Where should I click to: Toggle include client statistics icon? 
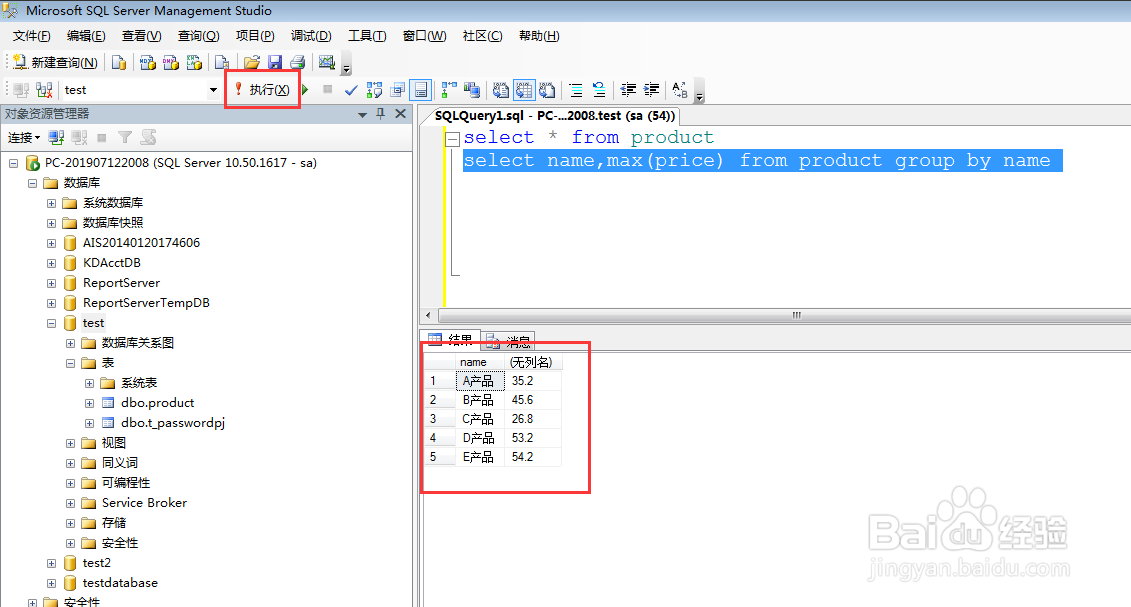(x=472, y=90)
